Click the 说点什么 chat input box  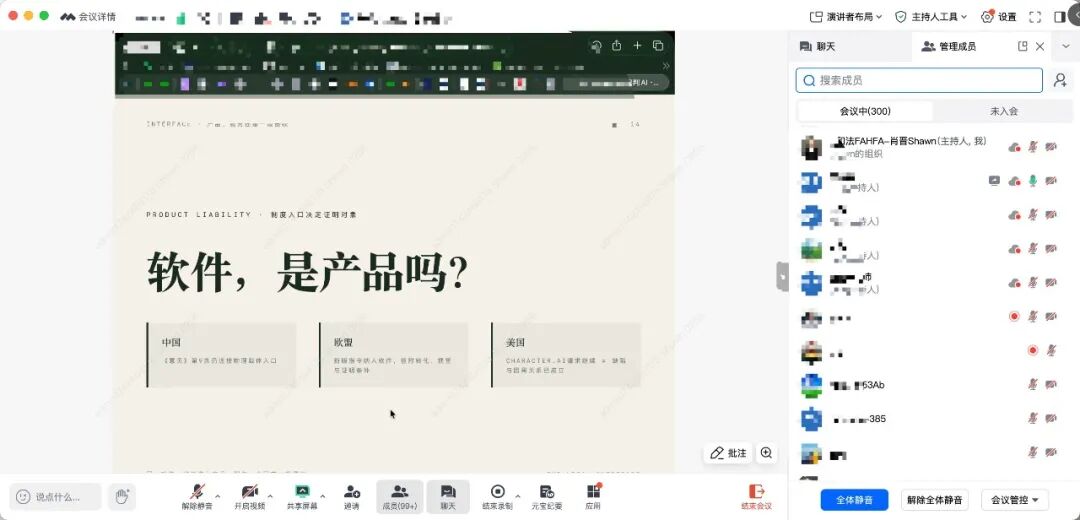pyautogui.click(x=56, y=496)
